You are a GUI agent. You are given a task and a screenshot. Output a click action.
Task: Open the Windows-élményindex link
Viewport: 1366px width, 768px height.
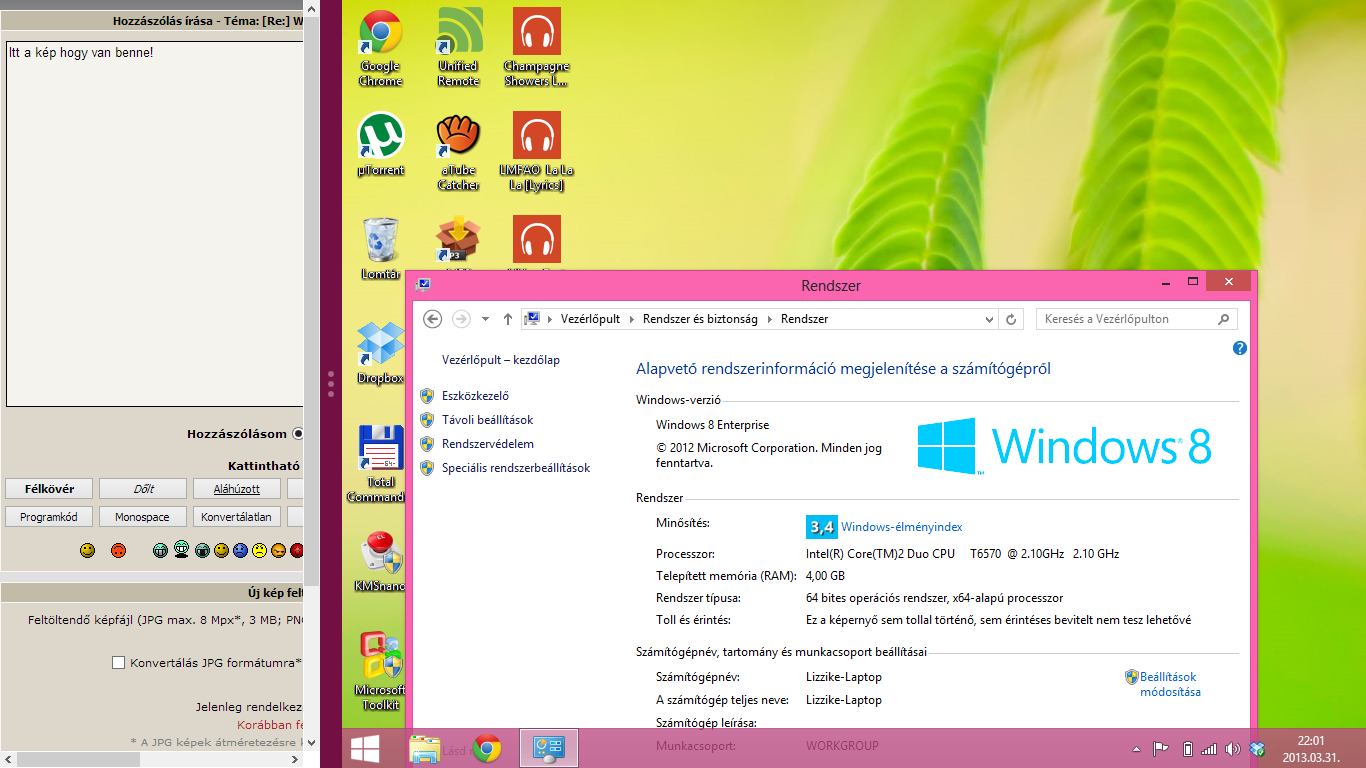point(901,527)
